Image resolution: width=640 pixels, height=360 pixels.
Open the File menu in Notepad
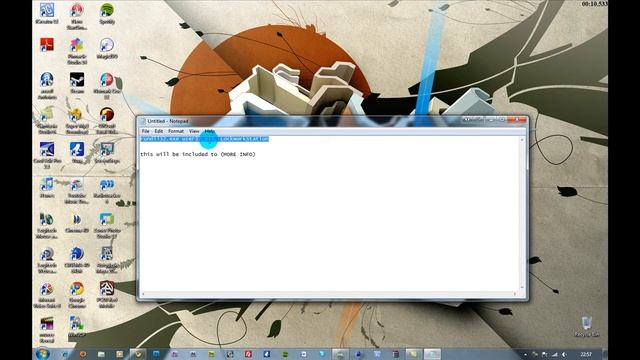pos(145,131)
